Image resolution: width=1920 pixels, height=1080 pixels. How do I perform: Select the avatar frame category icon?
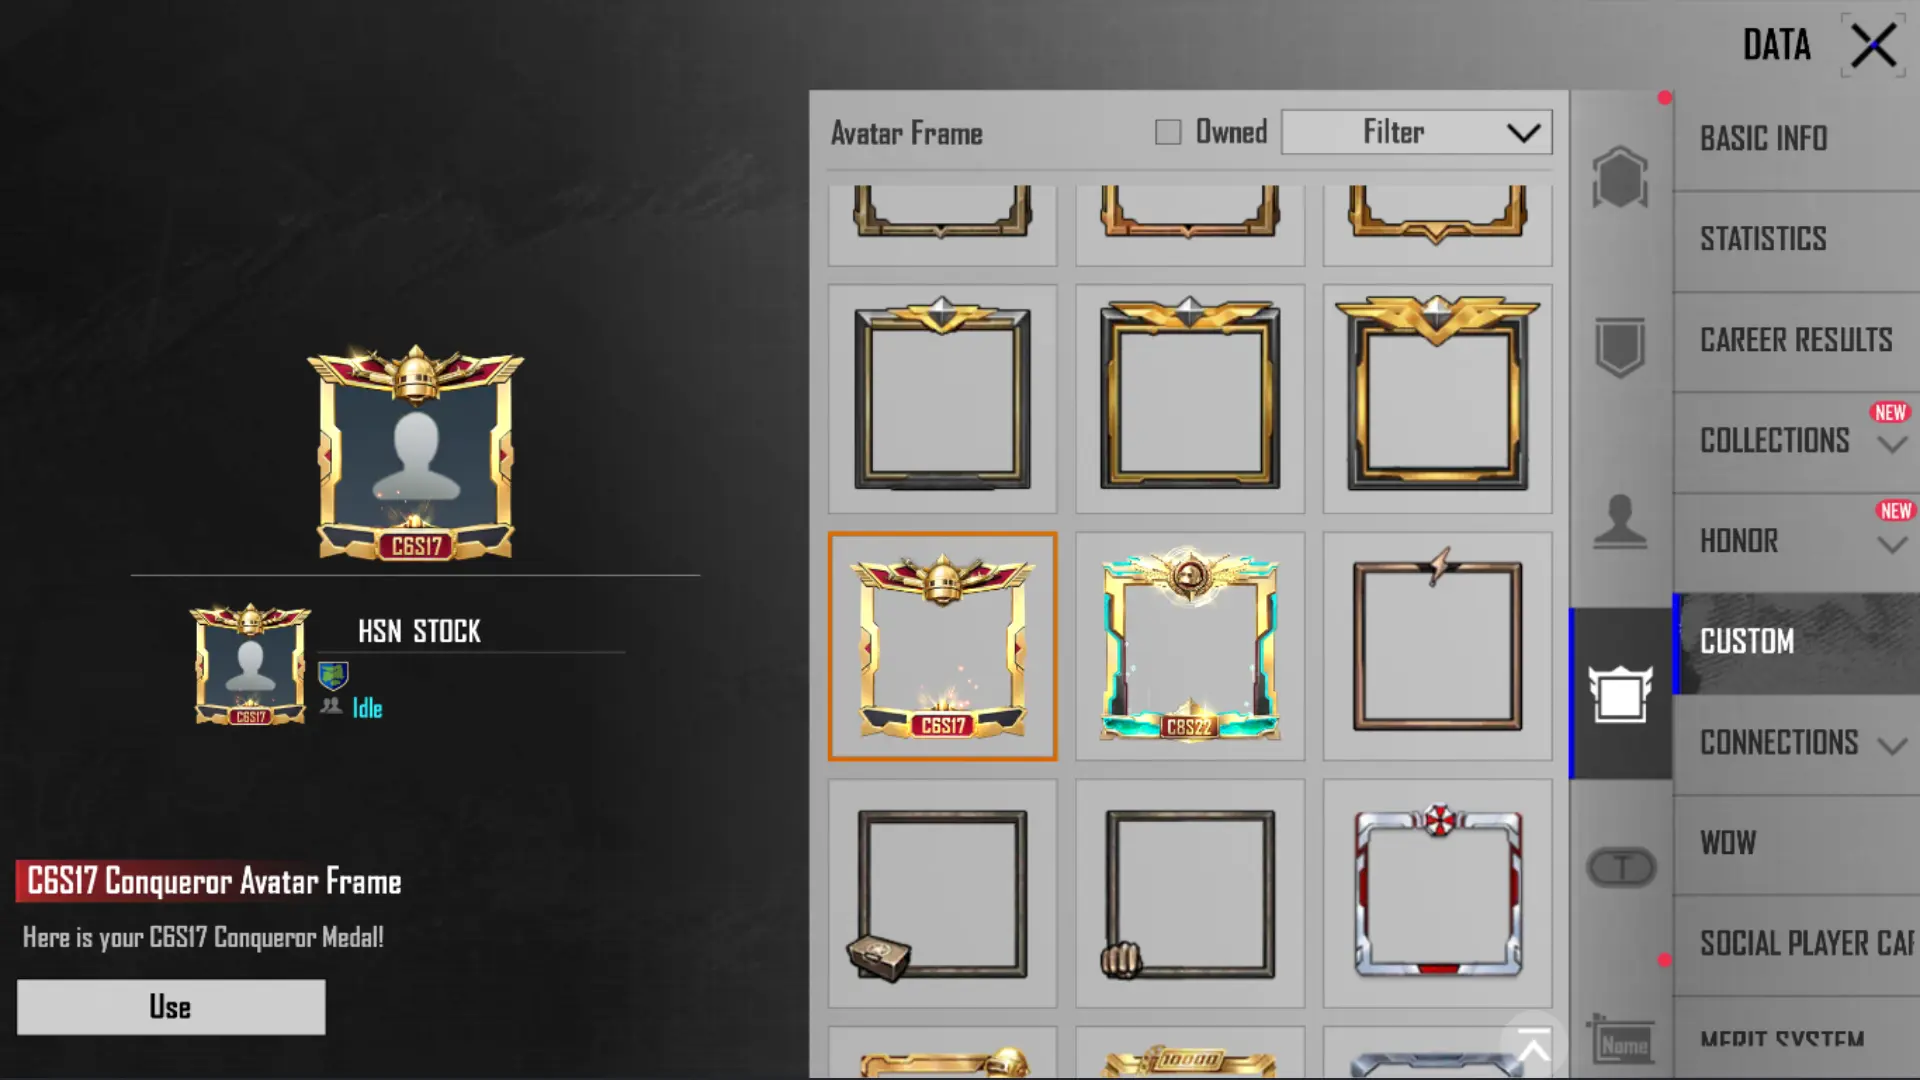(1620, 693)
